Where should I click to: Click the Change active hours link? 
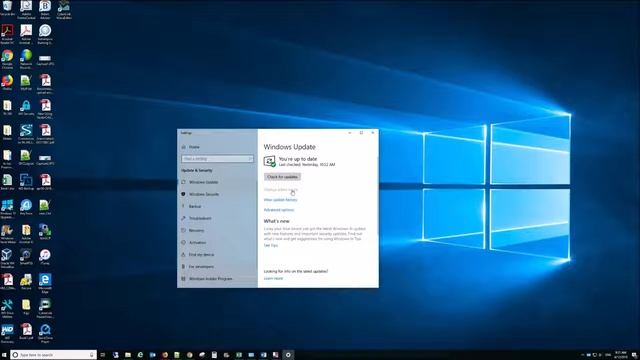[x=280, y=190]
